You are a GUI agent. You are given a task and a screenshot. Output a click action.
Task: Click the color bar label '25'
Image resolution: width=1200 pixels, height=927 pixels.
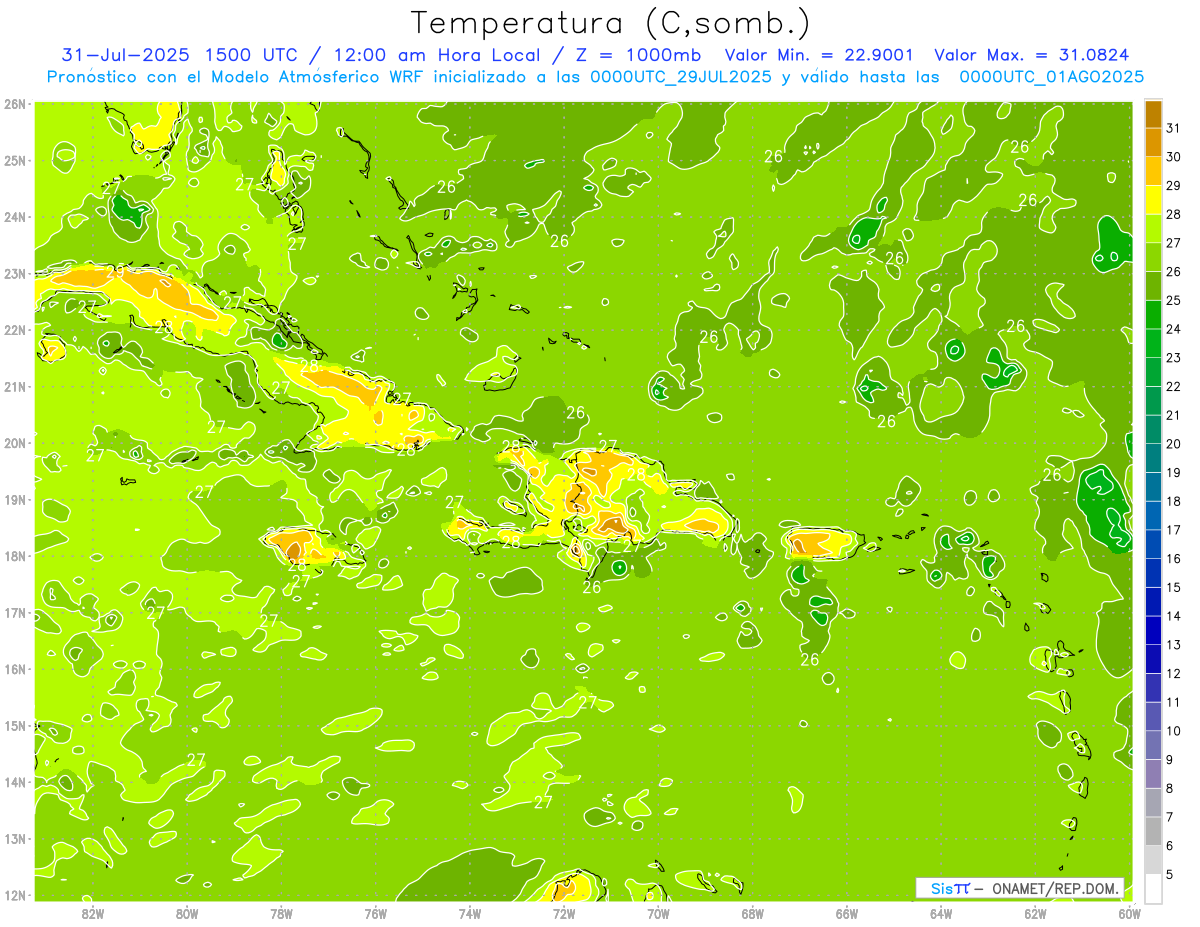point(1173,300)
